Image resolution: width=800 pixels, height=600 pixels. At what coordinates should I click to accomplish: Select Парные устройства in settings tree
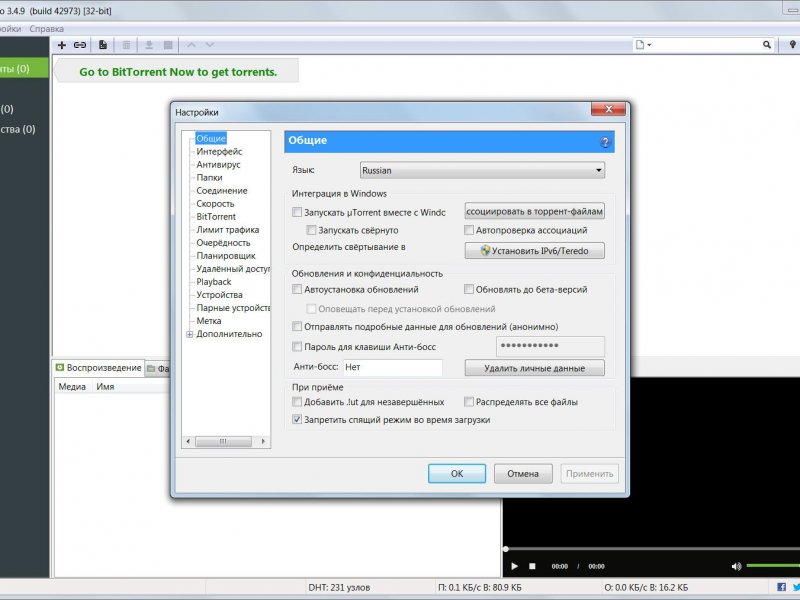coord(233,308)
